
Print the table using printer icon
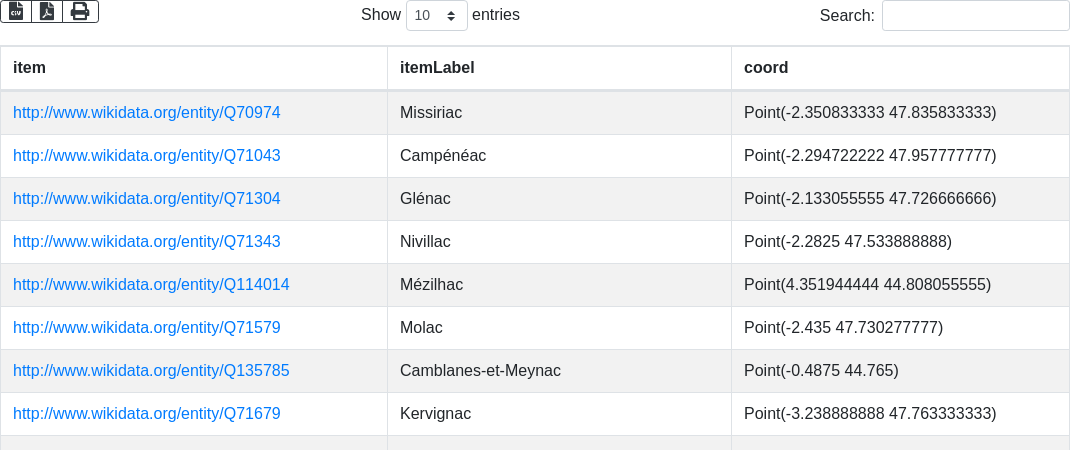click(x=80, y=11)
